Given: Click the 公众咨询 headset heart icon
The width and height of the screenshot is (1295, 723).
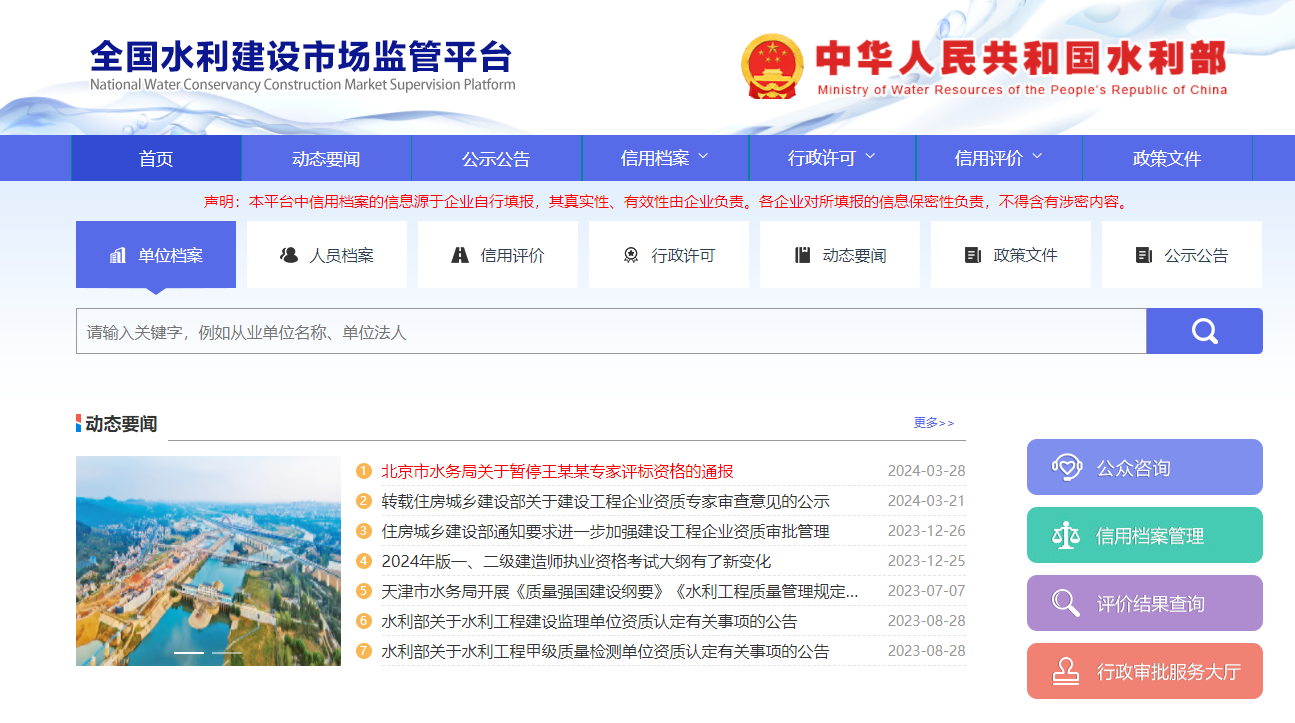Looking at the screenshot, I should point(1067,467).
